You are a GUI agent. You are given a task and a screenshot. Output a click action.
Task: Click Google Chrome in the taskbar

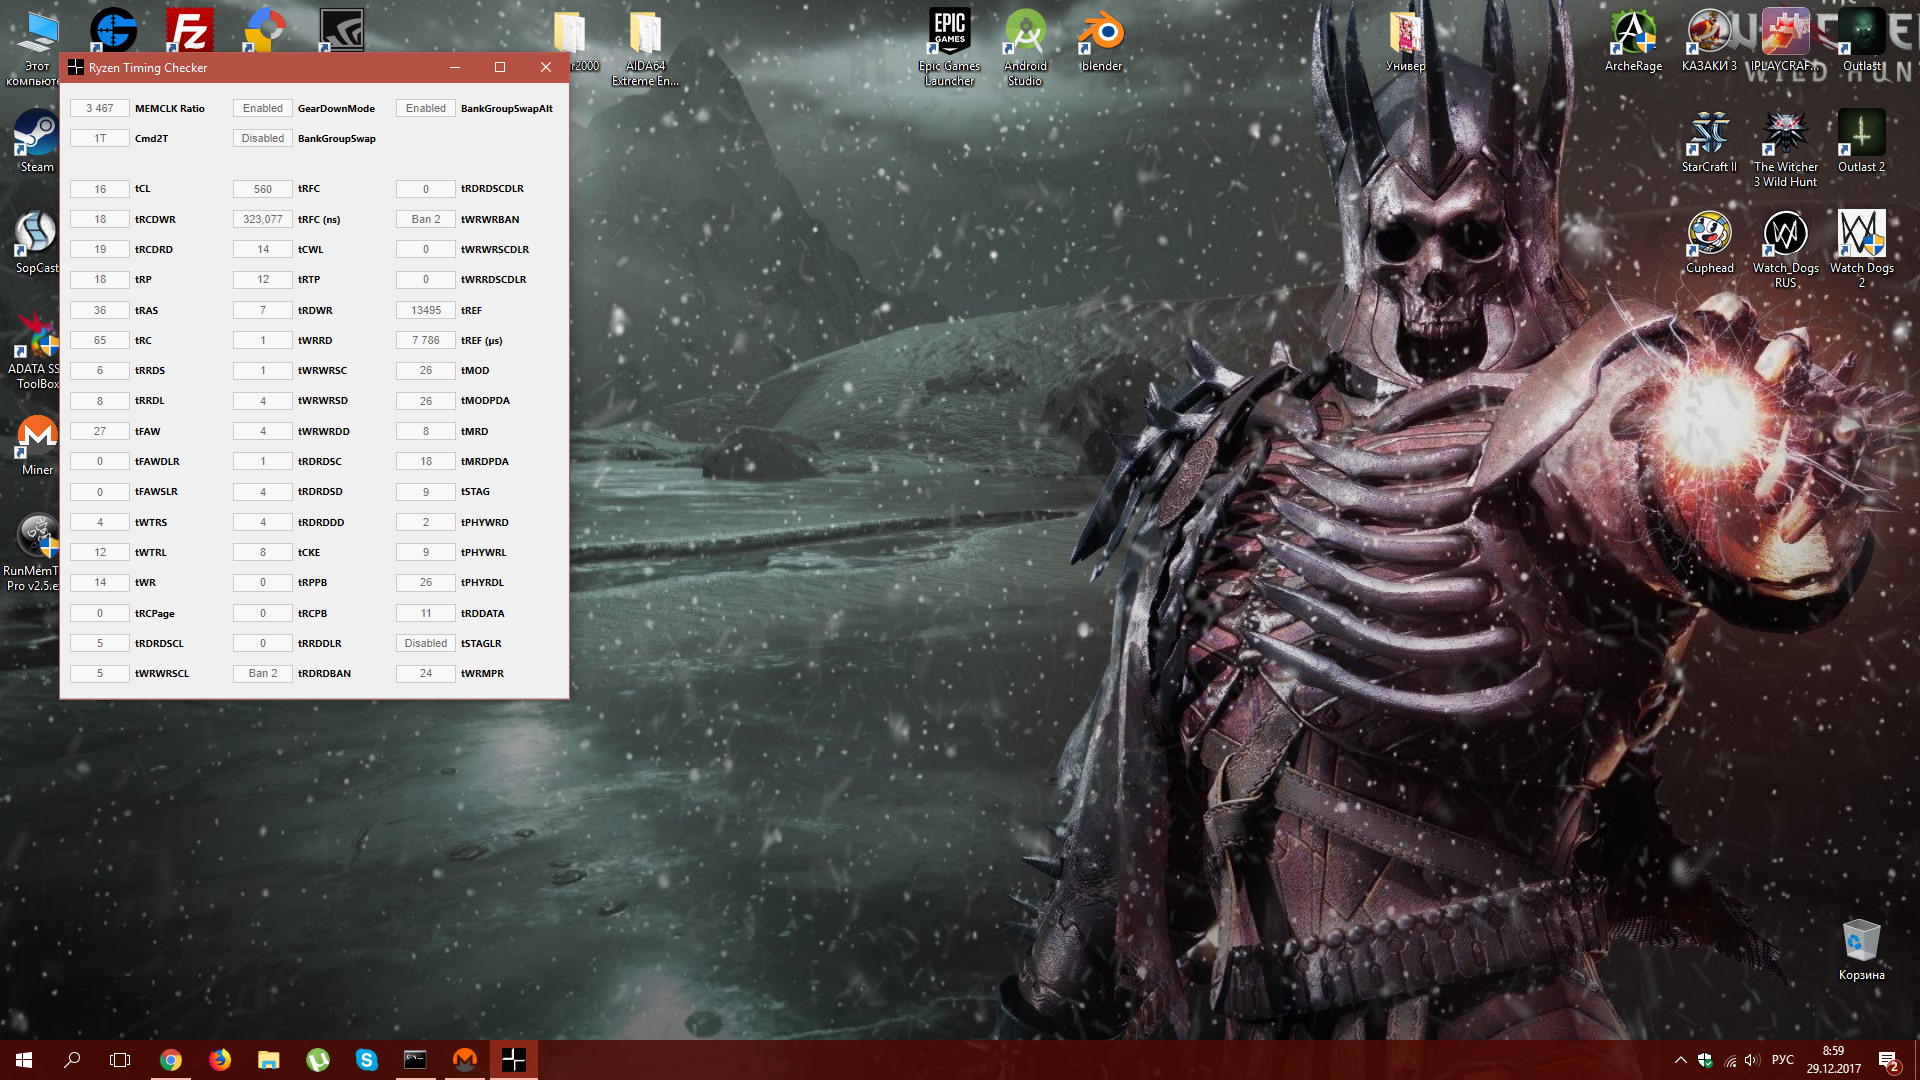[171, 1060]
